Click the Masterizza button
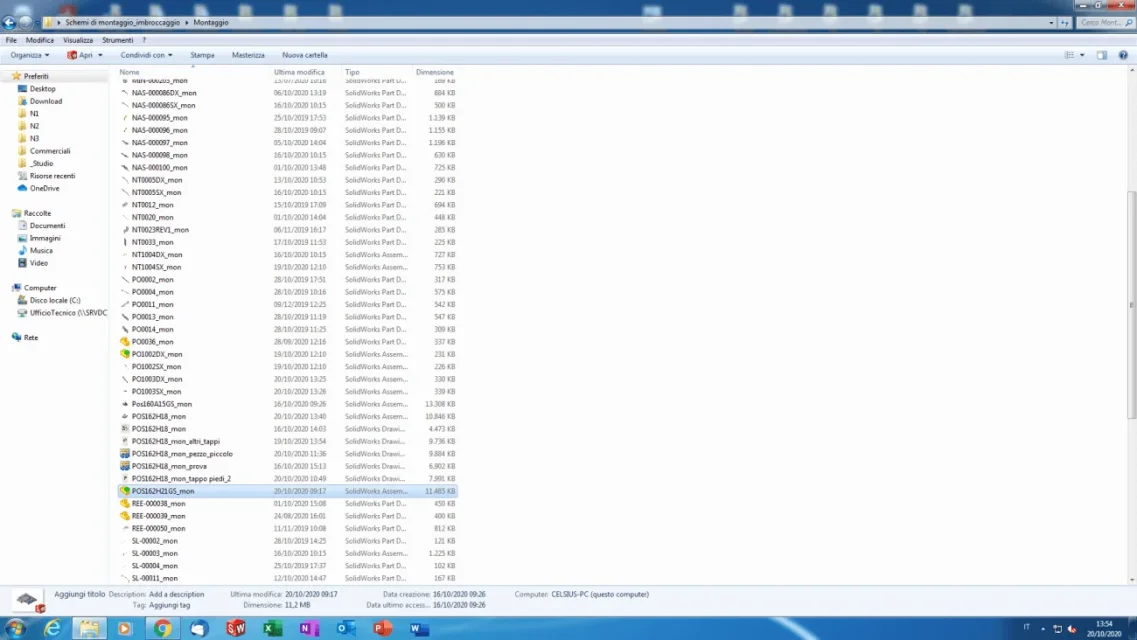 248,55
